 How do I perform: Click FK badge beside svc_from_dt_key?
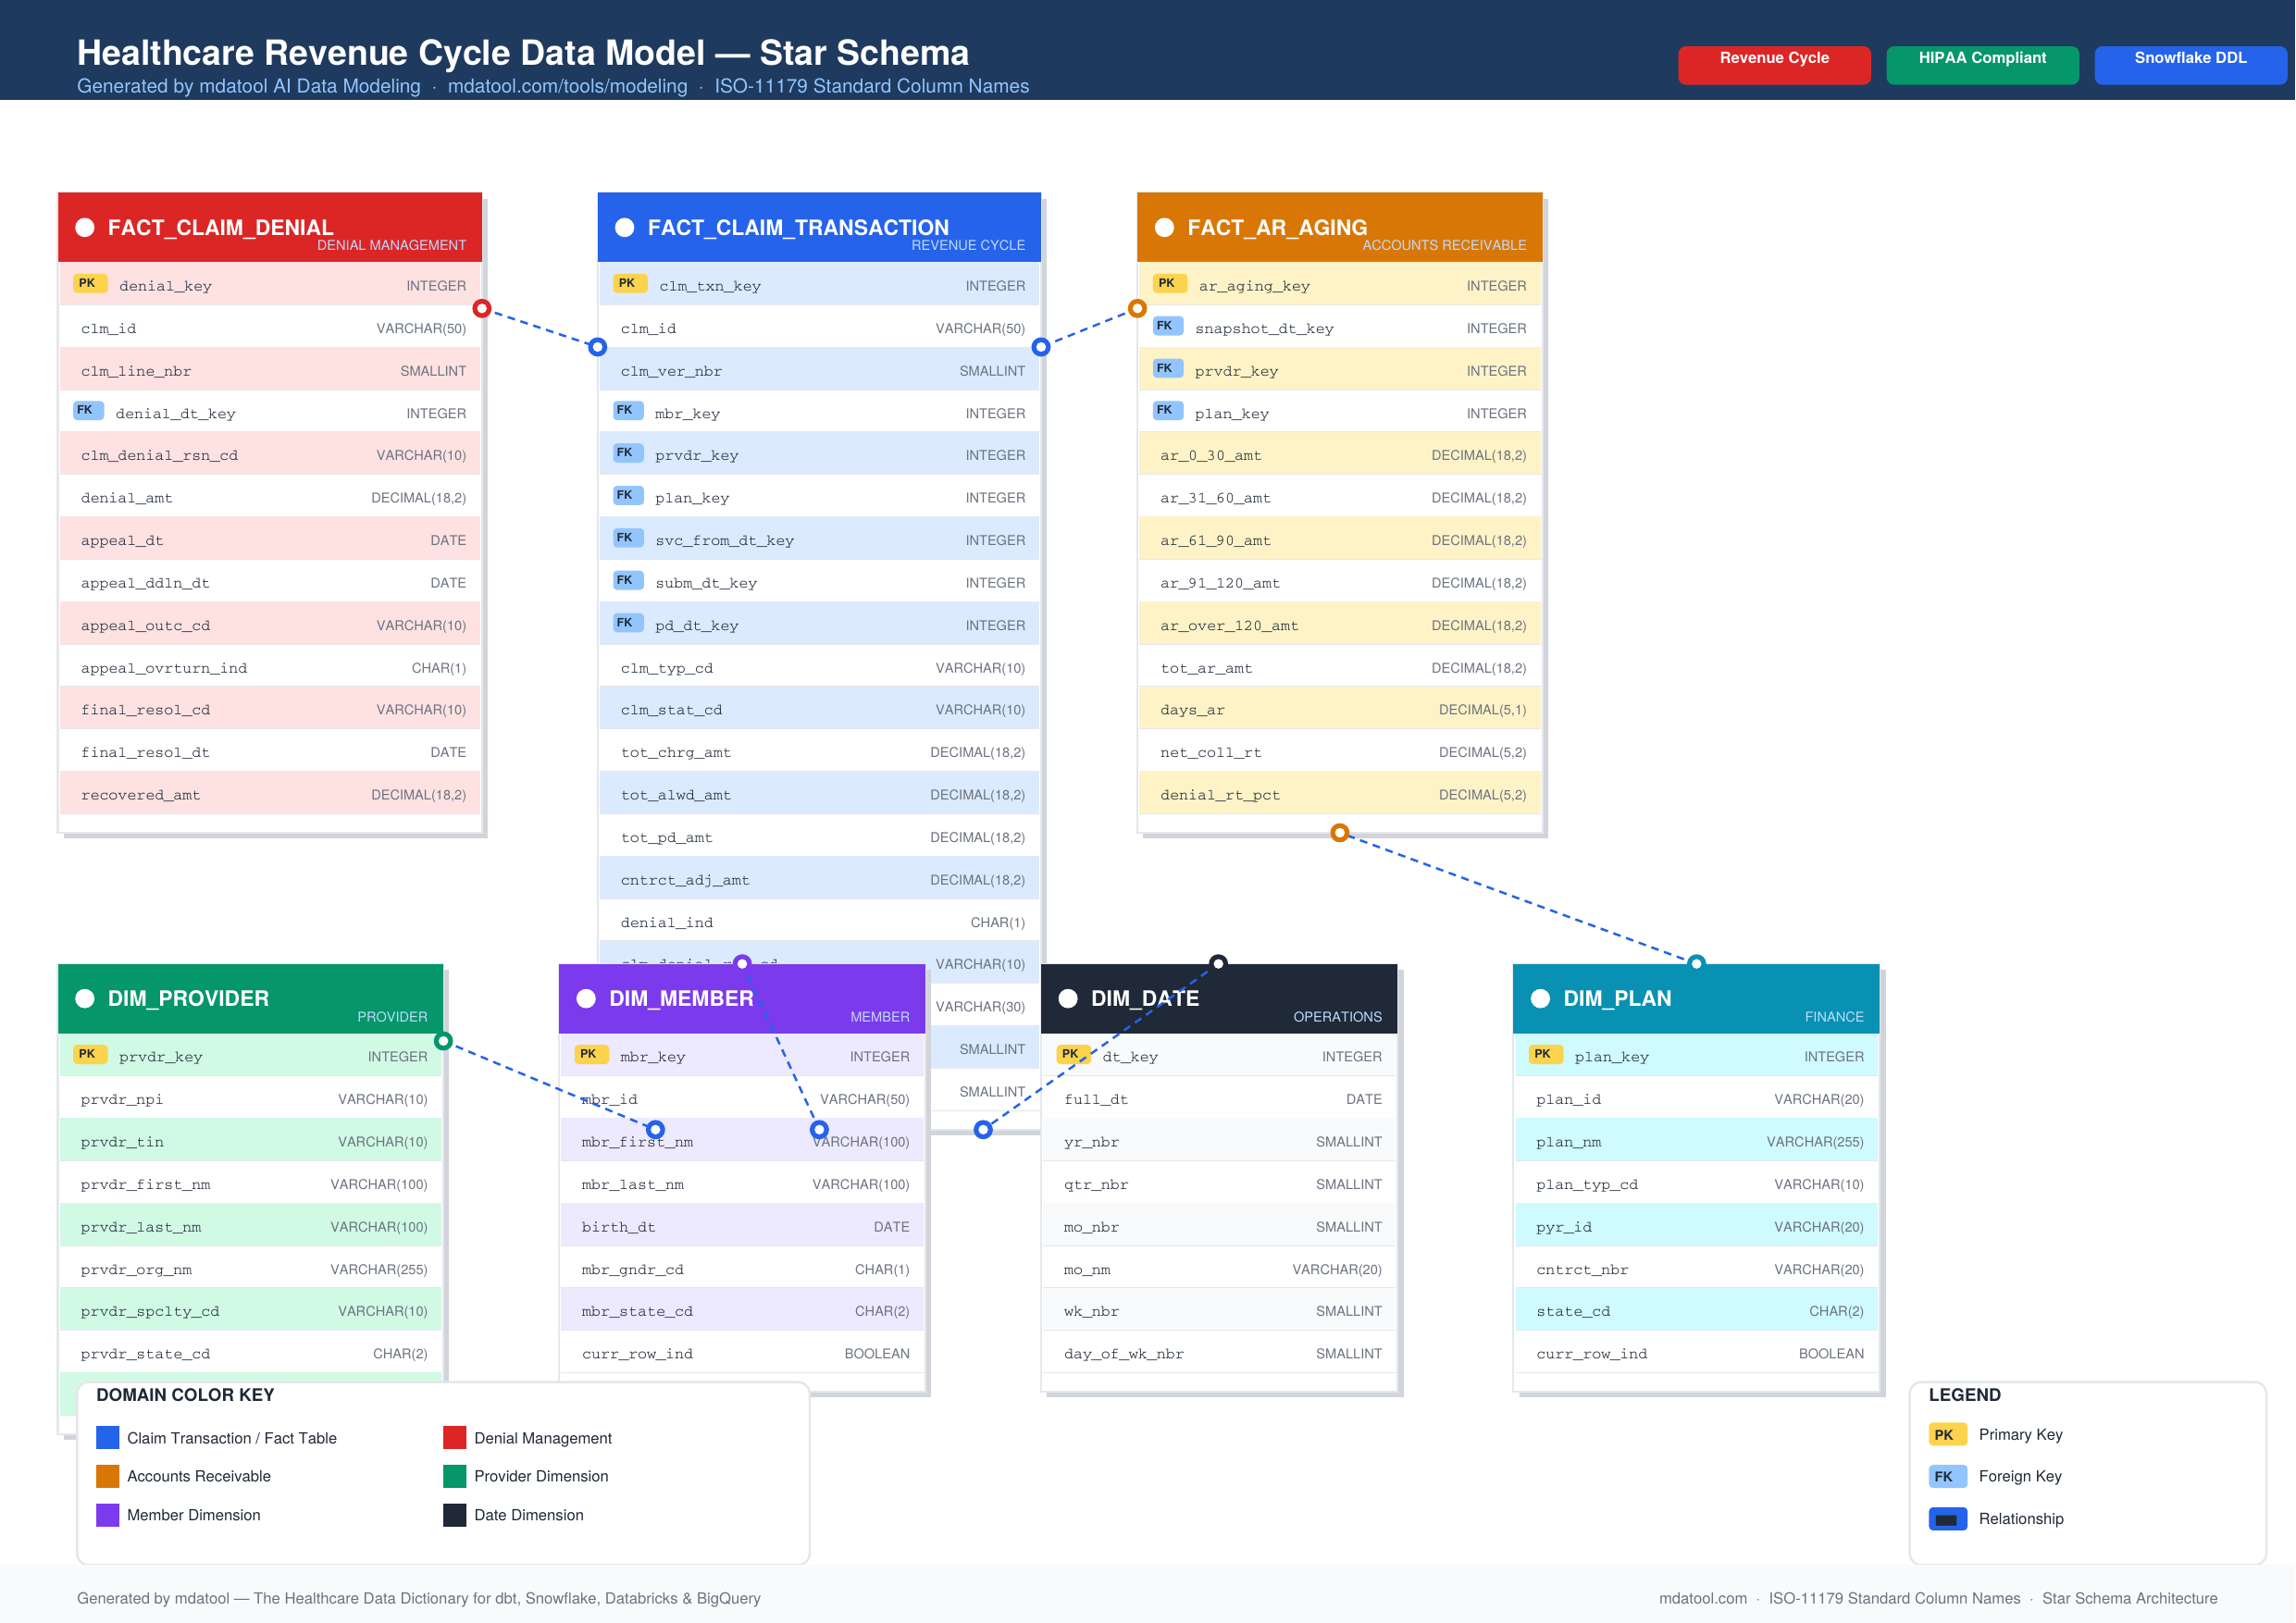coord(627,538)
